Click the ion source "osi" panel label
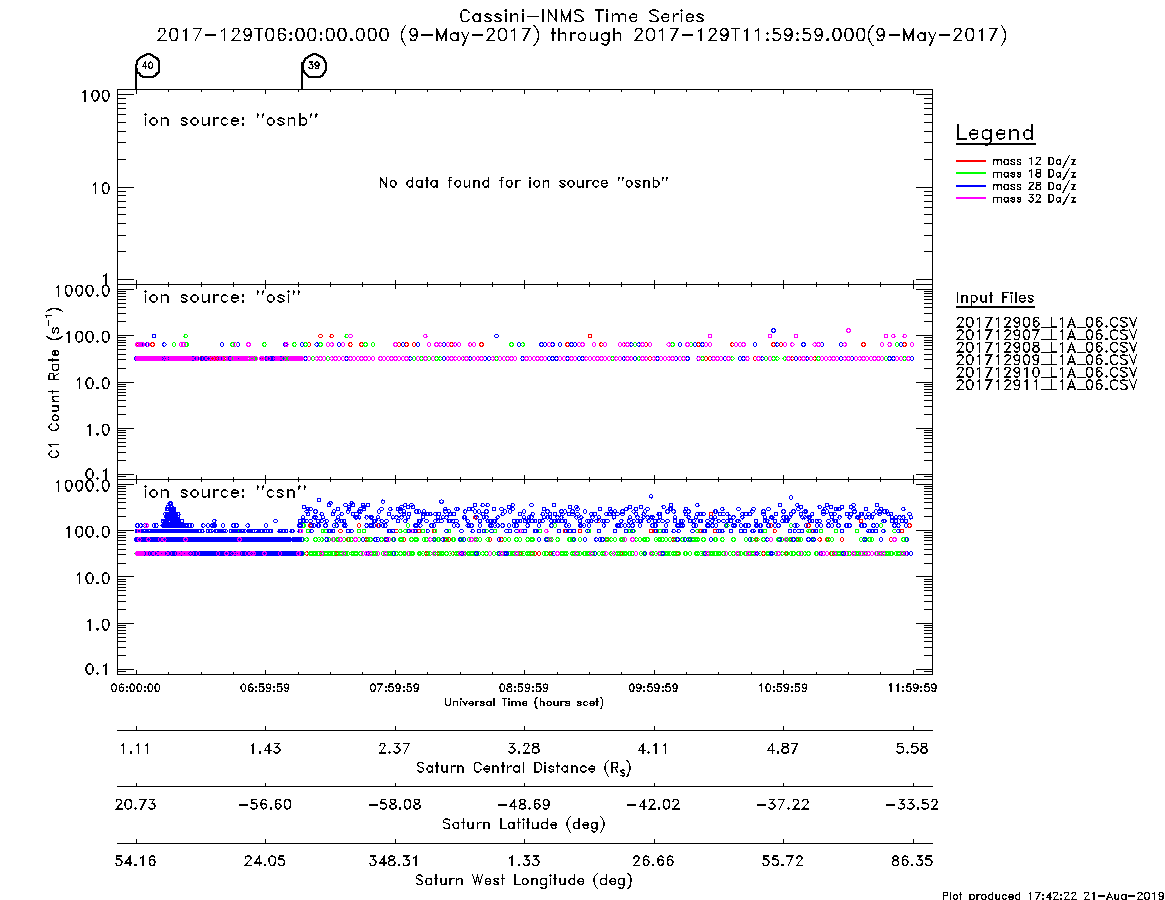Screen dimensions: 1165x900 click(222, 297)
